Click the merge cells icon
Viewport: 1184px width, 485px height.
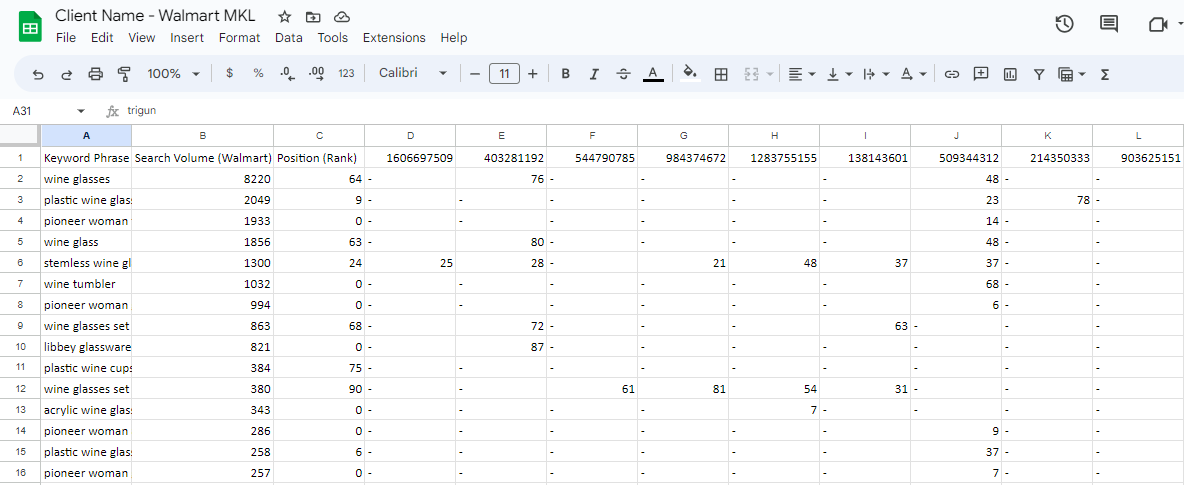pos(751,74)
